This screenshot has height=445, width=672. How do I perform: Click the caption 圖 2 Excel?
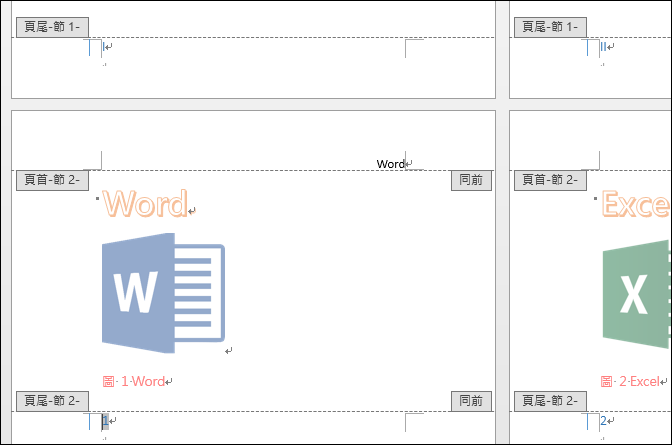click(630, 381)
